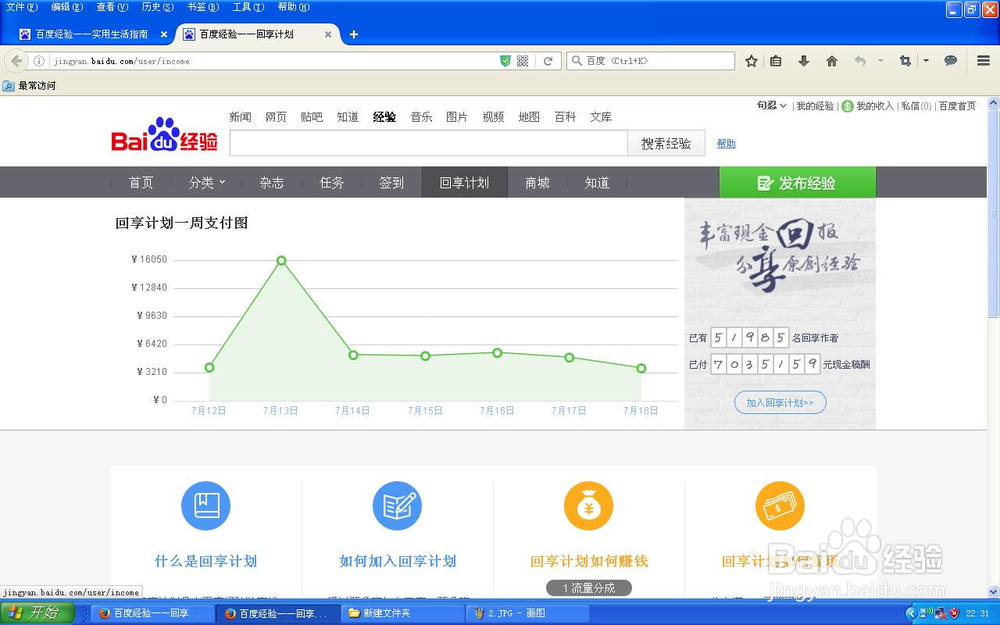Click the QR code icon in address bar
Image resolution: width=1000 pixels, height=625 pixels.
pyautogui.click(x=522, y=61)
